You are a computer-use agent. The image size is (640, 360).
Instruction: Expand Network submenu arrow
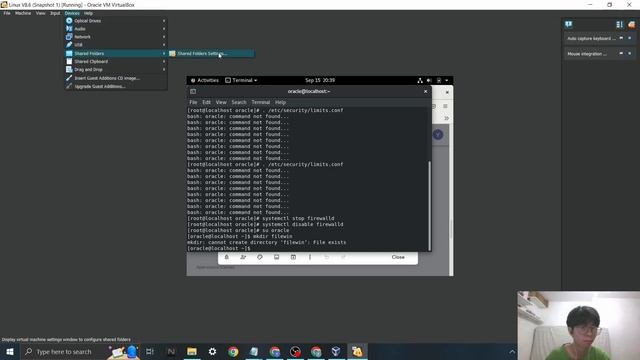pos(164,37)
